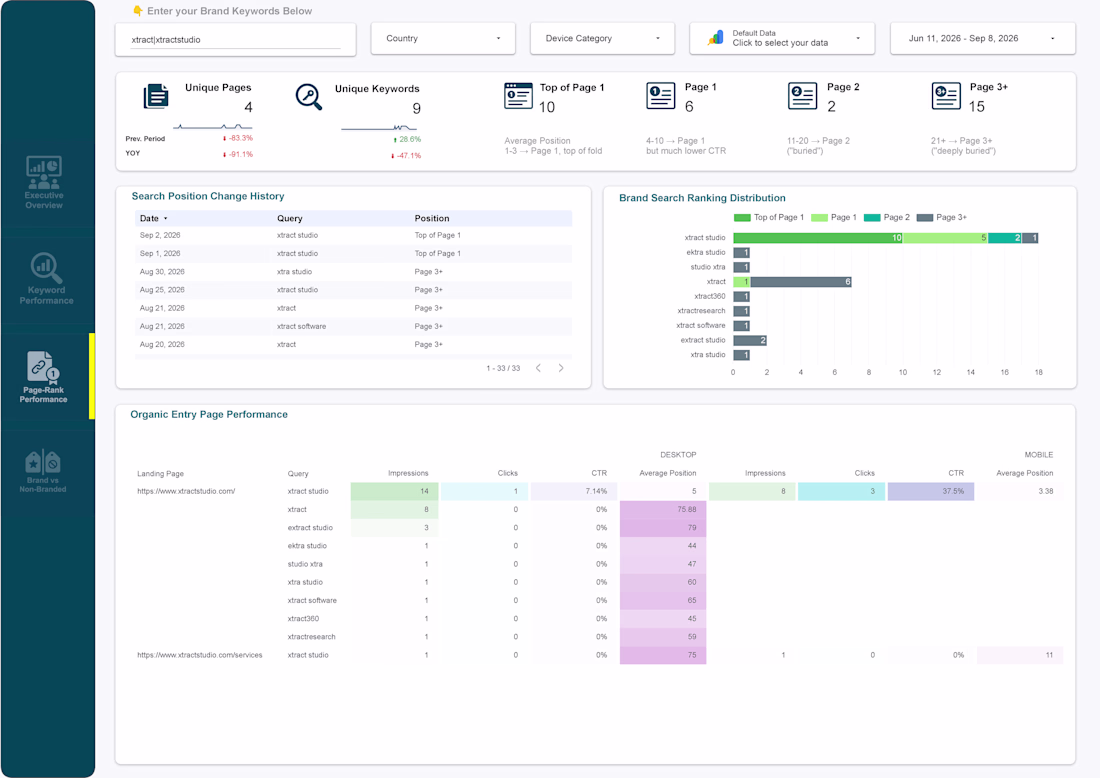The width and height of the screenshot is (1100, 778).
Task: Open the https://www.xtractstudio.com/ landing page link
Action: click(186, 491)
